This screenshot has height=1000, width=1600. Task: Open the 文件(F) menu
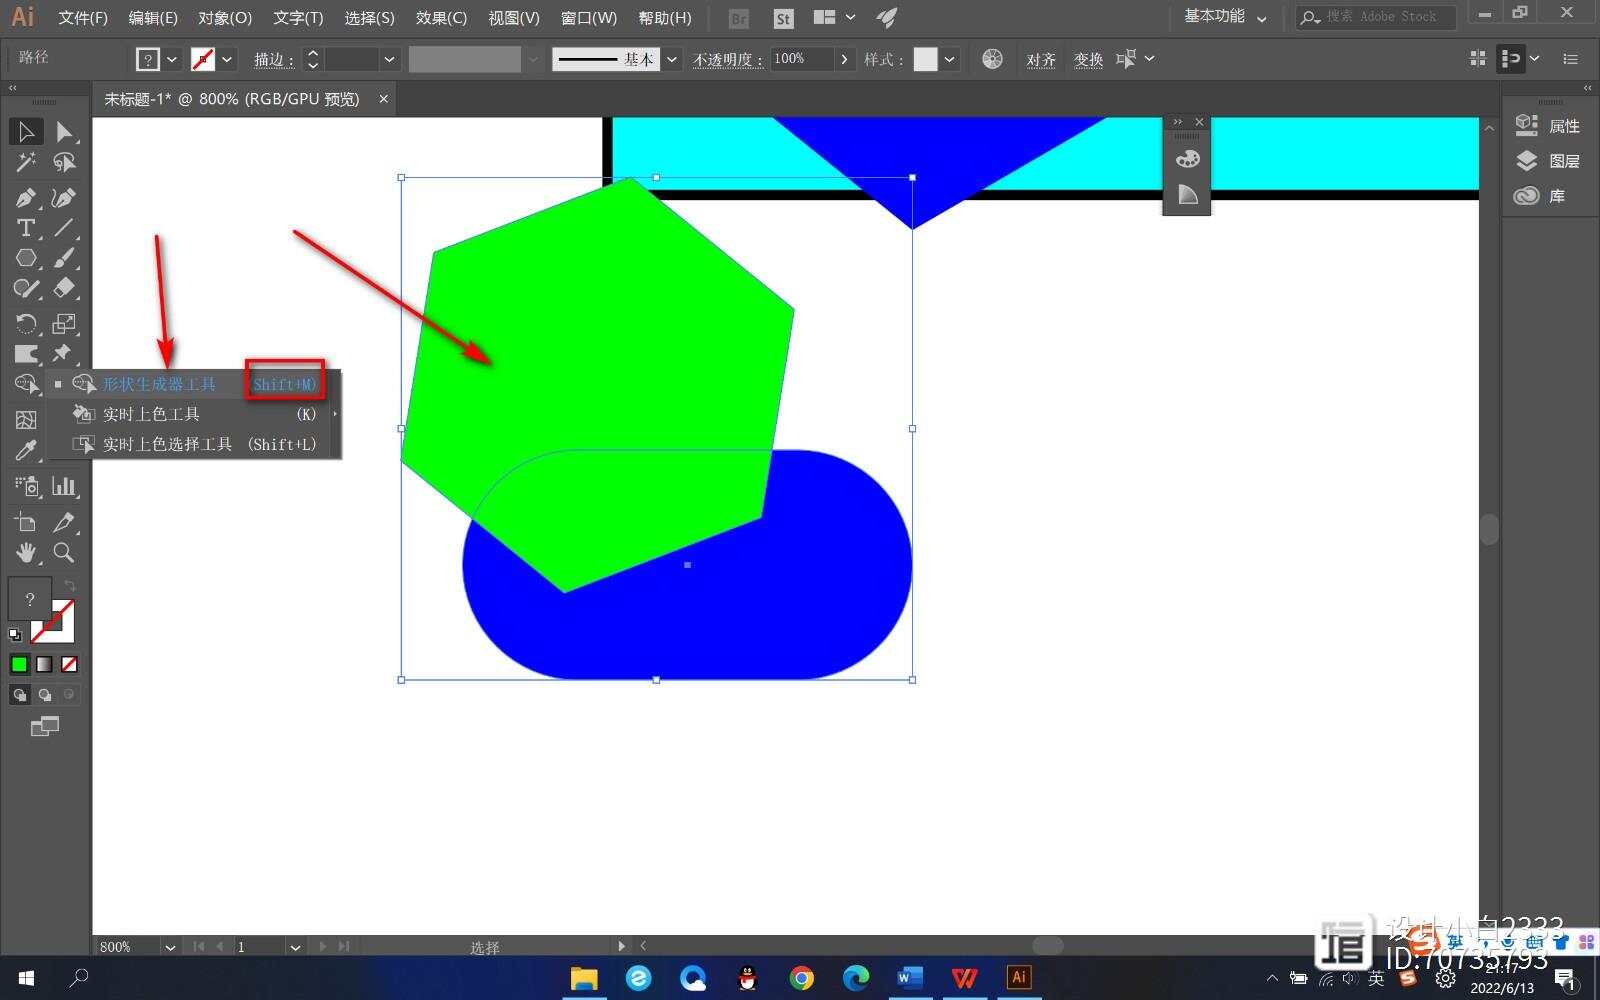click(x=83, y=18)
